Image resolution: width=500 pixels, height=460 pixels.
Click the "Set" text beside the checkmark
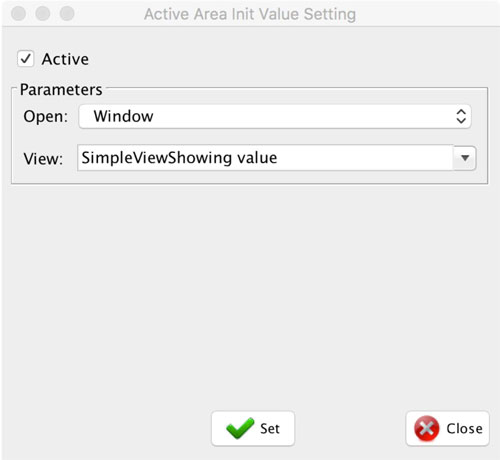pos(270,429)
